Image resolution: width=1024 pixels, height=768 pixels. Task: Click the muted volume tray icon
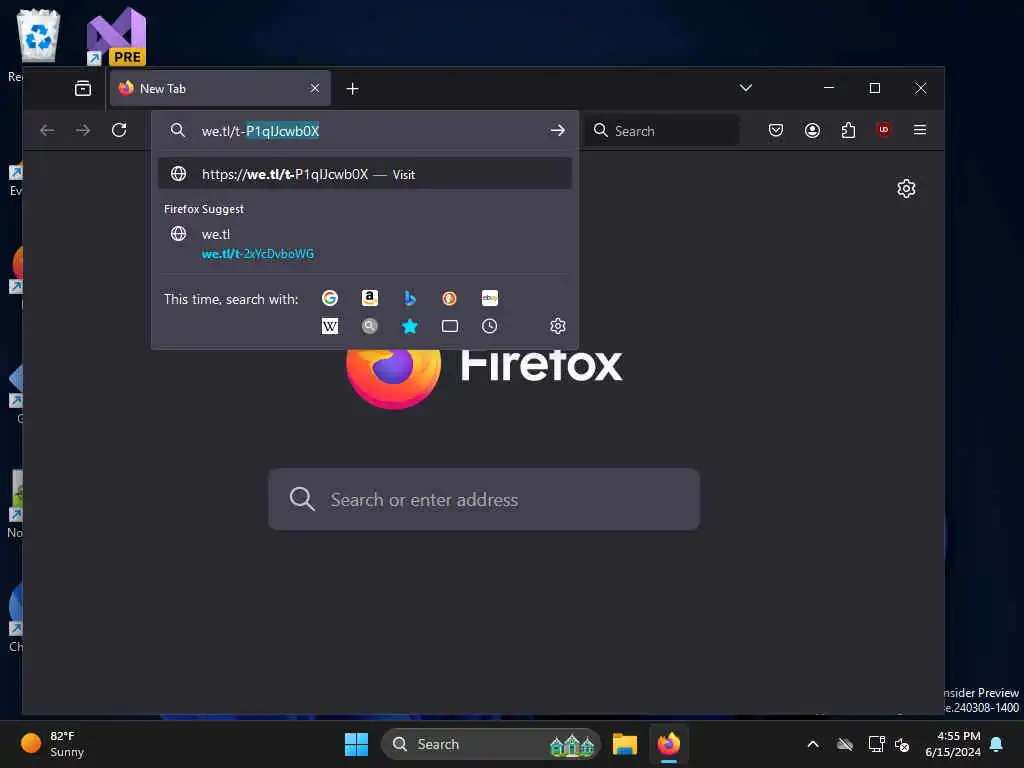click(x=903, y=744)
